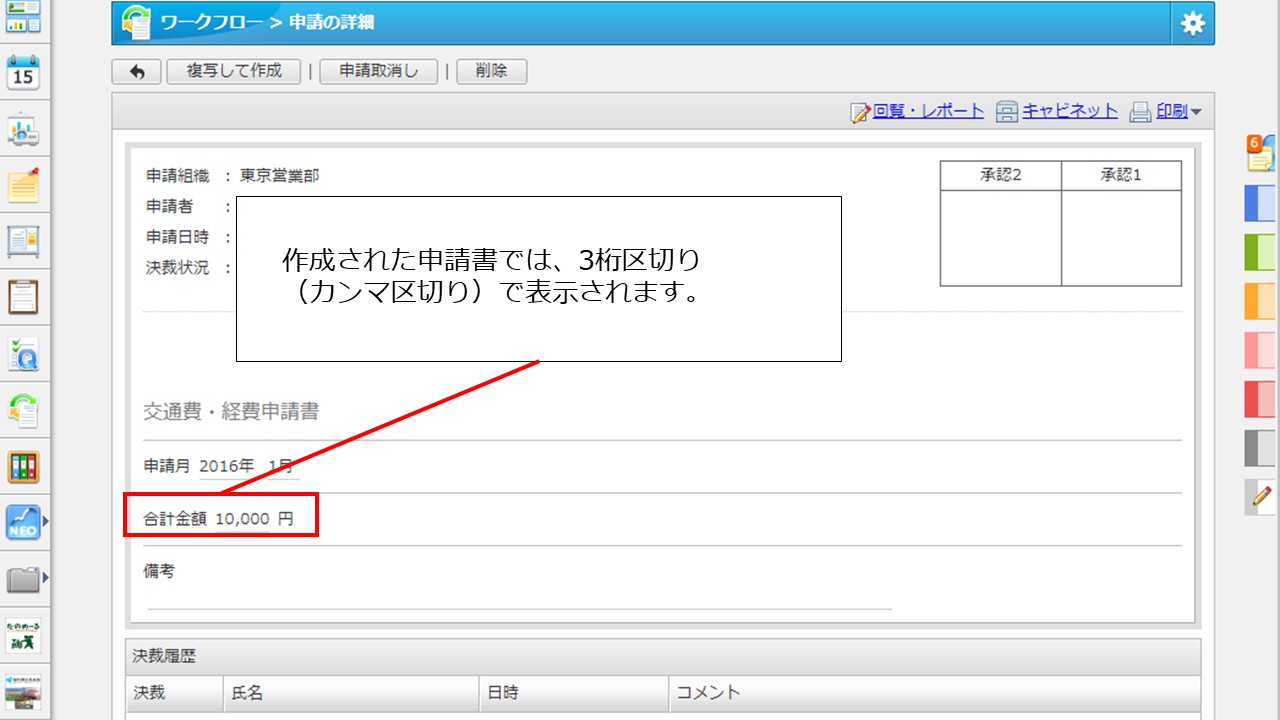The width and height of the screenshot is (1280, 720).
Task: Switch to the orange tab on right edge
Action: coord(1262,300)
